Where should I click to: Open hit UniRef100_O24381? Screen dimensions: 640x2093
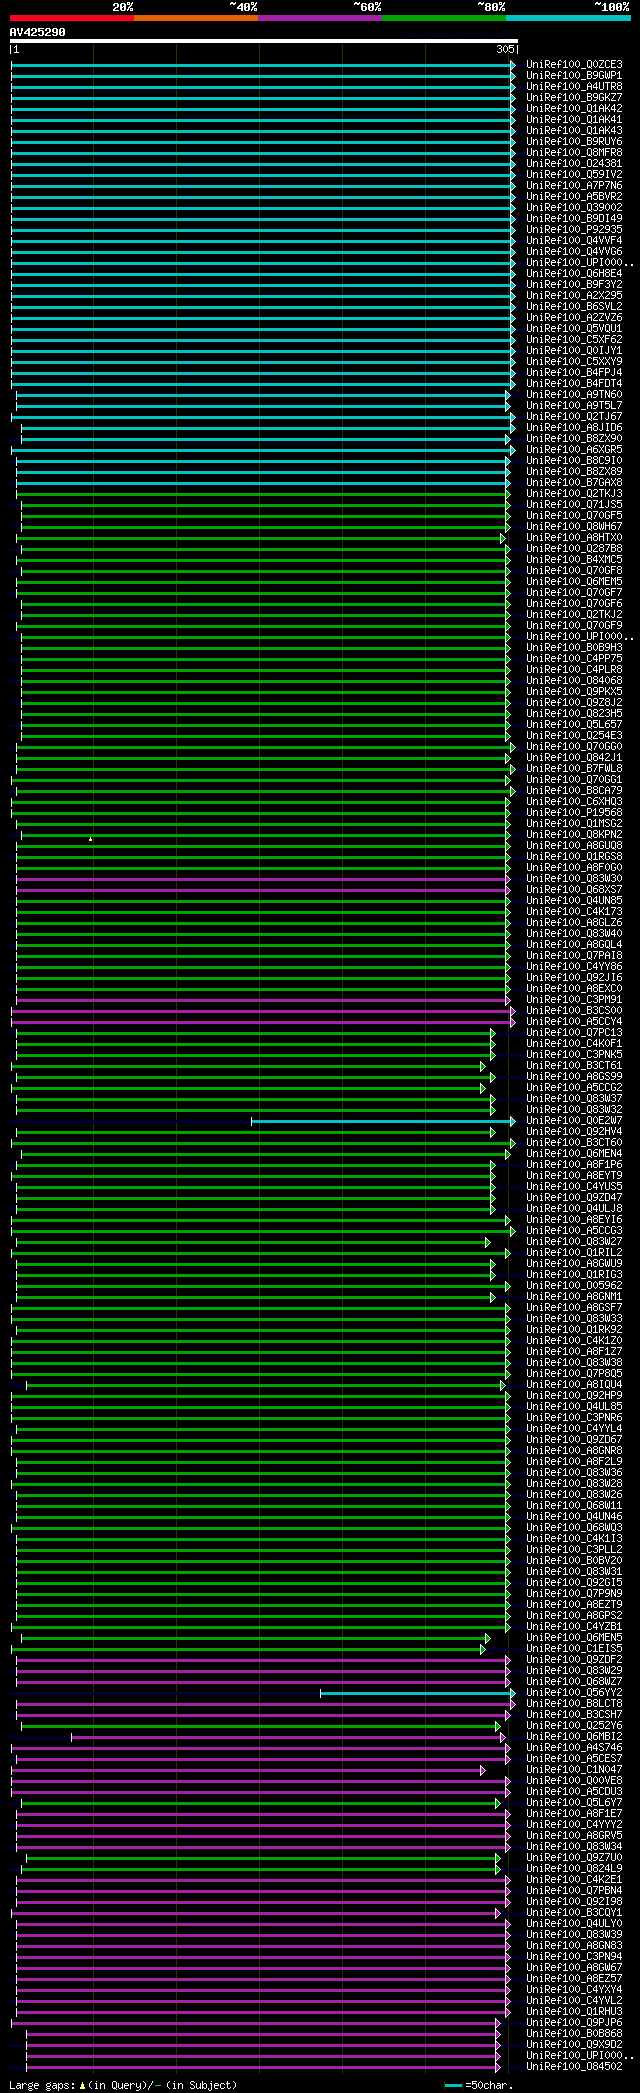click(574, 164)
